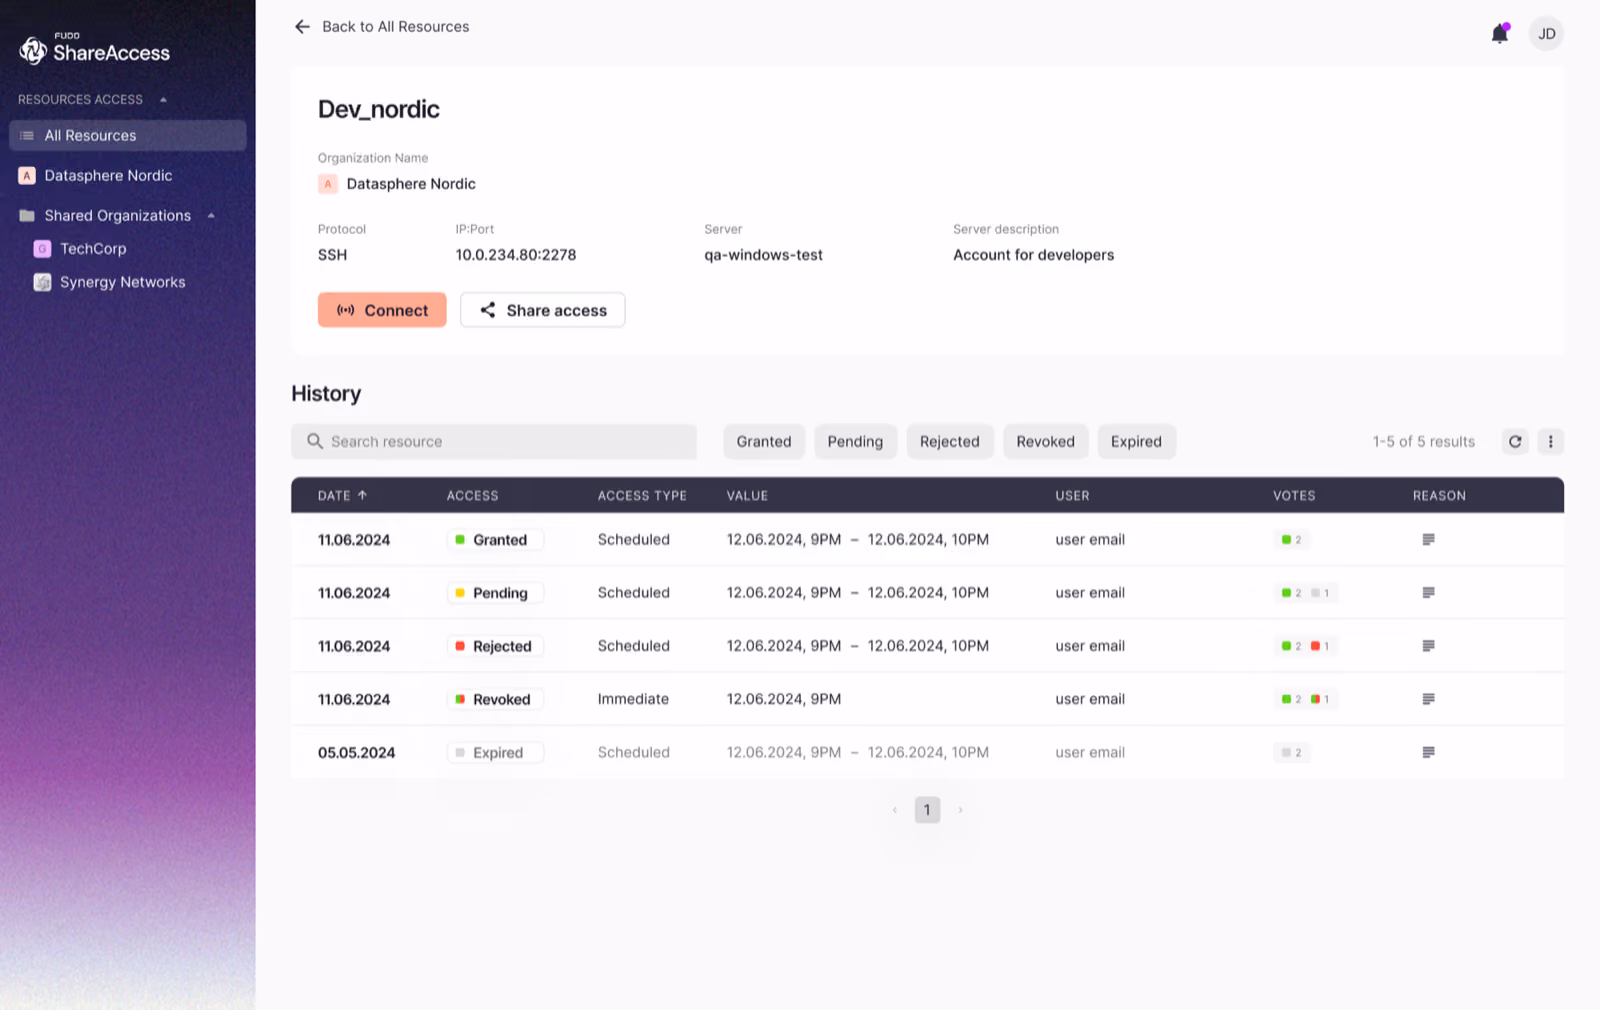Viewport: 1600px width, 1010px height.
Task: Click the Reason column header
Action: tap(1439, 496)
